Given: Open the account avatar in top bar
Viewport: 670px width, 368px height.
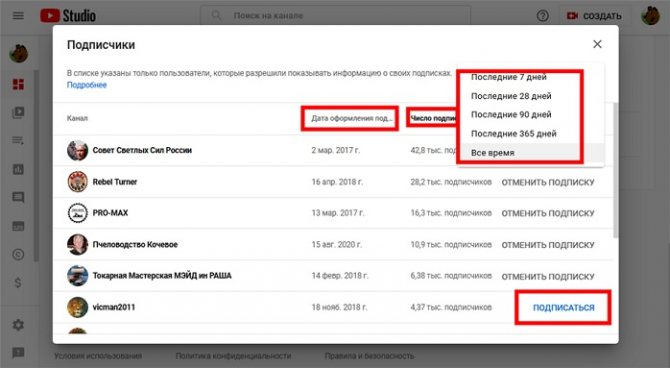Looking at the screenshot, I should click(650, 16).
